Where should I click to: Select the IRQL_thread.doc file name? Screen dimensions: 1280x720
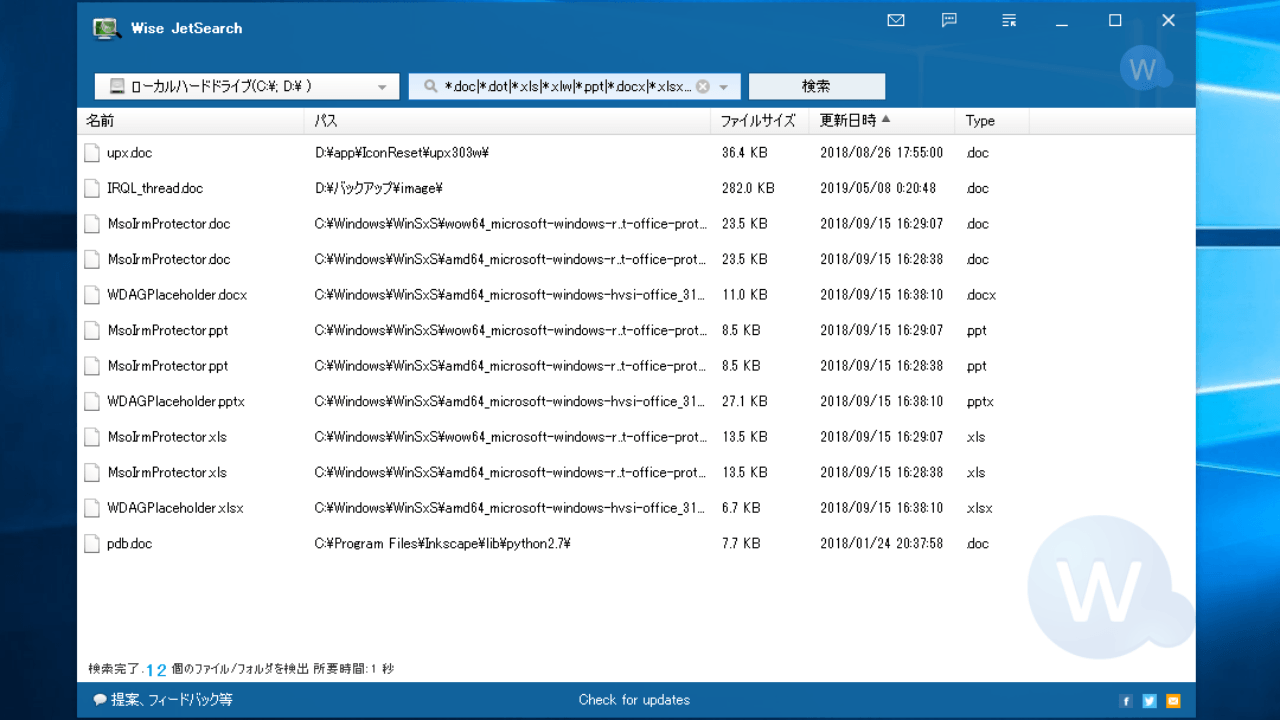[155, 188]
